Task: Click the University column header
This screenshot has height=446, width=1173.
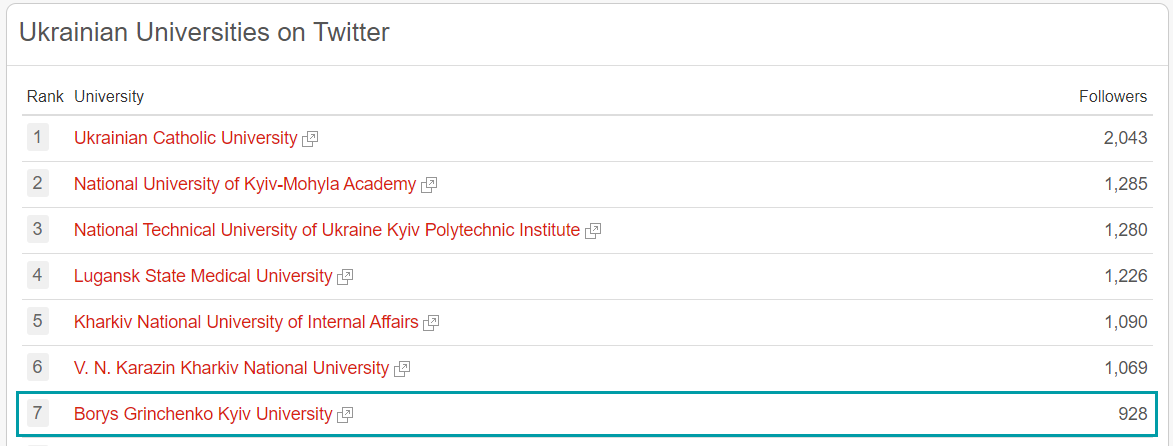Action: [x=109, y=97]
